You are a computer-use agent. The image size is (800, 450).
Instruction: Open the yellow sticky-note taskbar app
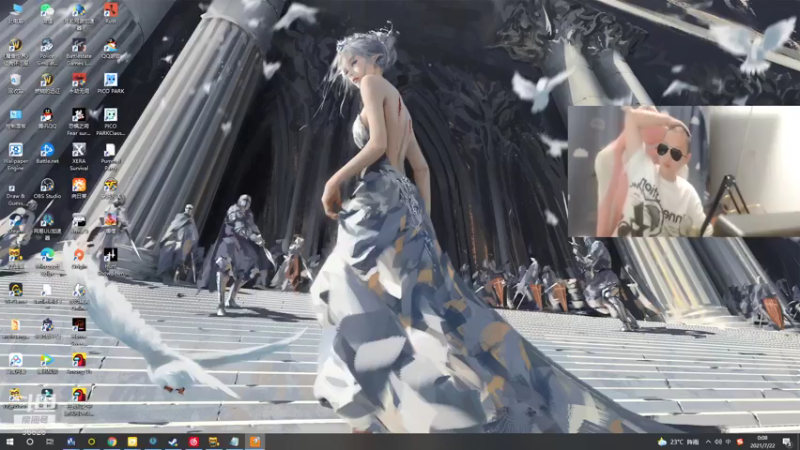click(132, 442)
